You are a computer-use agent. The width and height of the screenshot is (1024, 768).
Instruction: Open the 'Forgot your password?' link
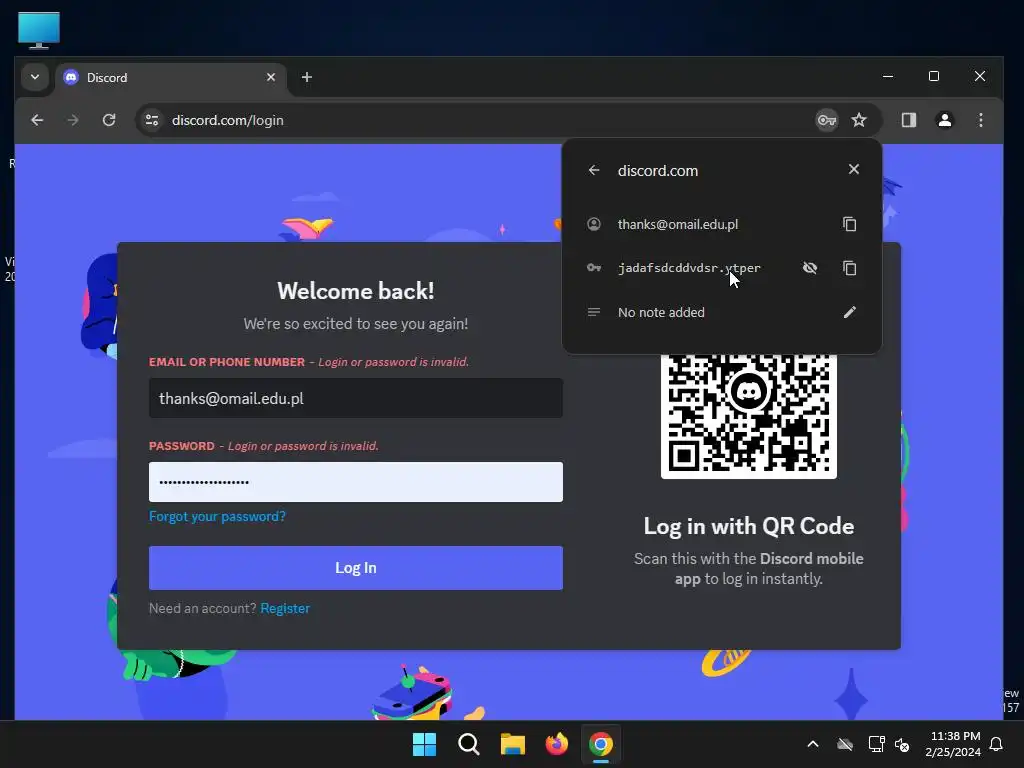point(217,517)
